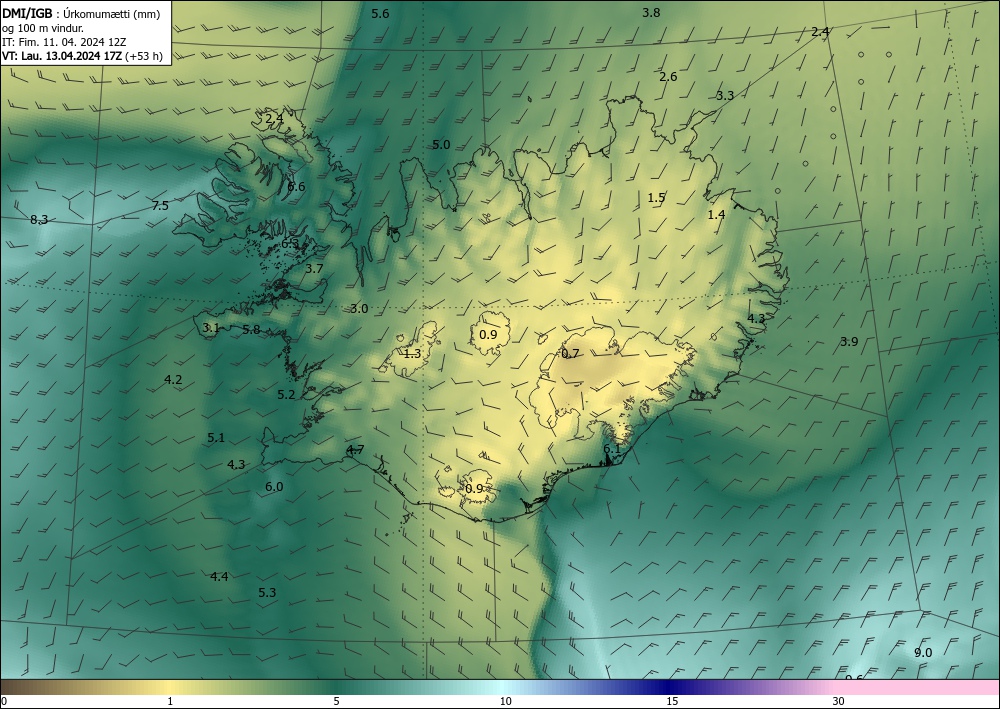Select the 5.0 value north of Iceland
Screen dimensions: 1000x709
click(x=441, y=145)
